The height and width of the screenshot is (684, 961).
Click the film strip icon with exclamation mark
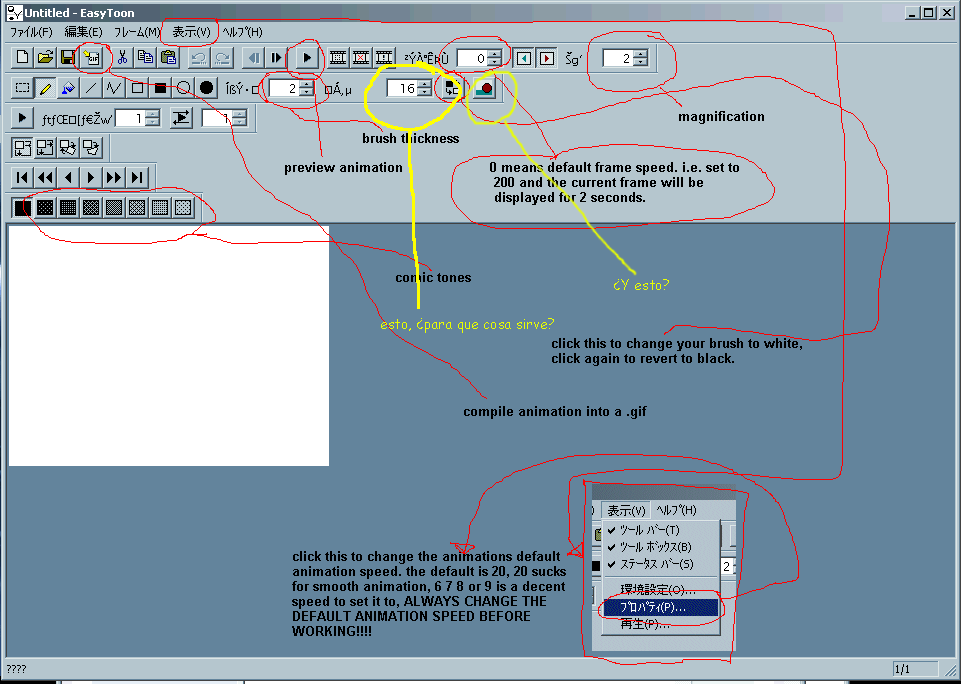click(384, 58)
